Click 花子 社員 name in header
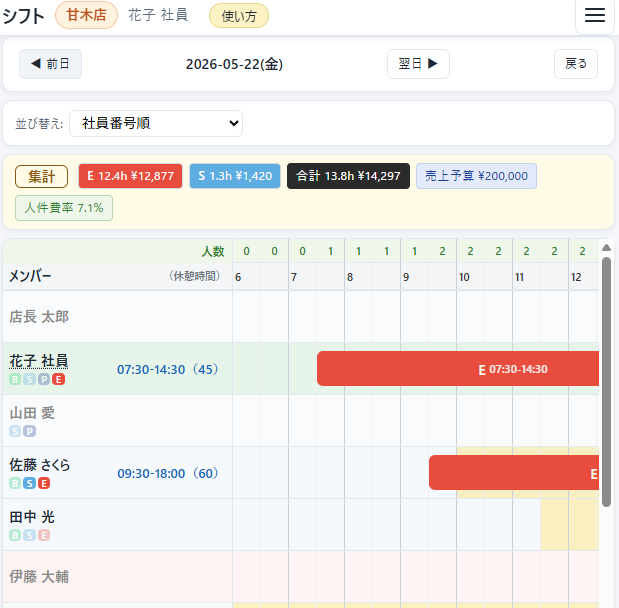The width and height of the screenshot is (619, 608). point(158,15)
